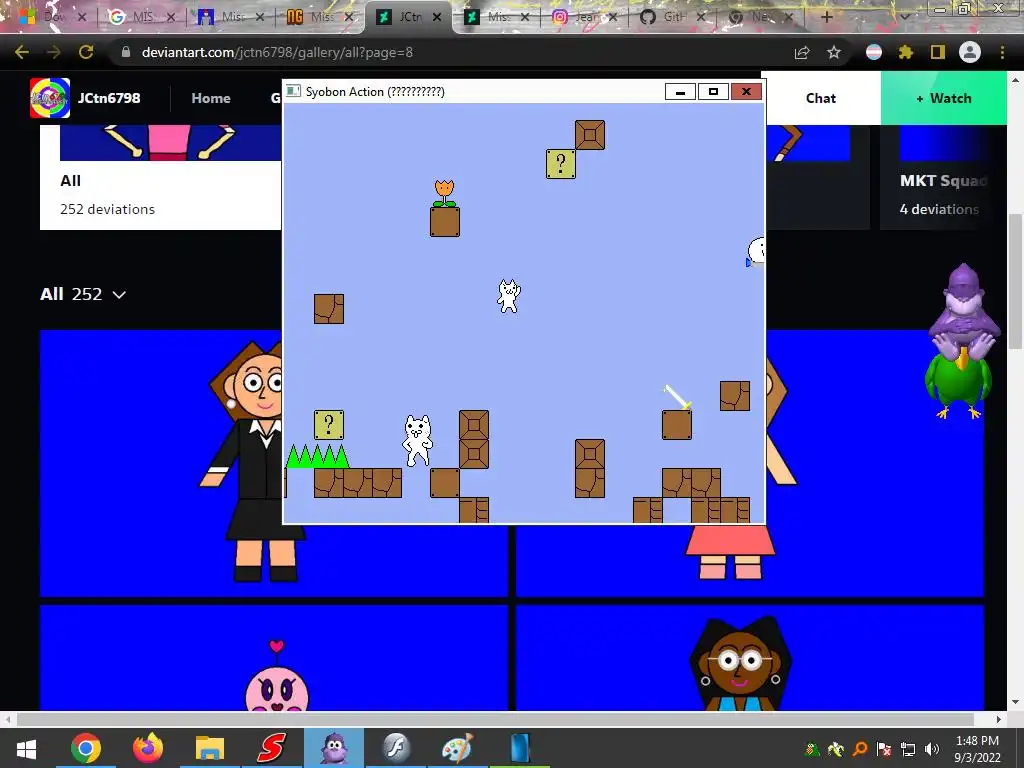Close the active JCtn DeviantArt tab
1024x768 pixels.
437,17
